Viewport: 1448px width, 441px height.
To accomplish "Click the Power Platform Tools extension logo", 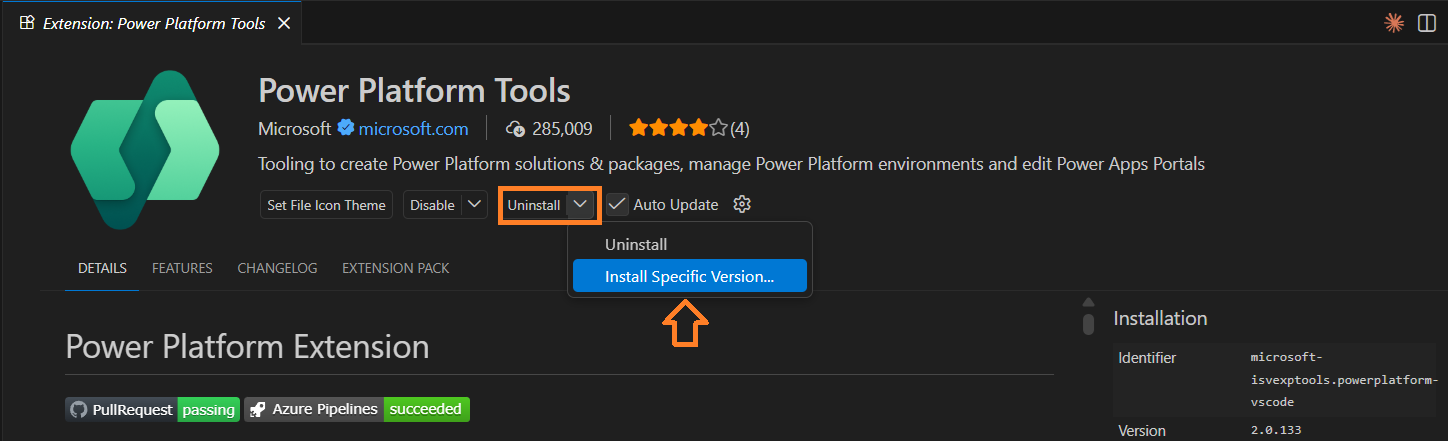I will (145, 150).
